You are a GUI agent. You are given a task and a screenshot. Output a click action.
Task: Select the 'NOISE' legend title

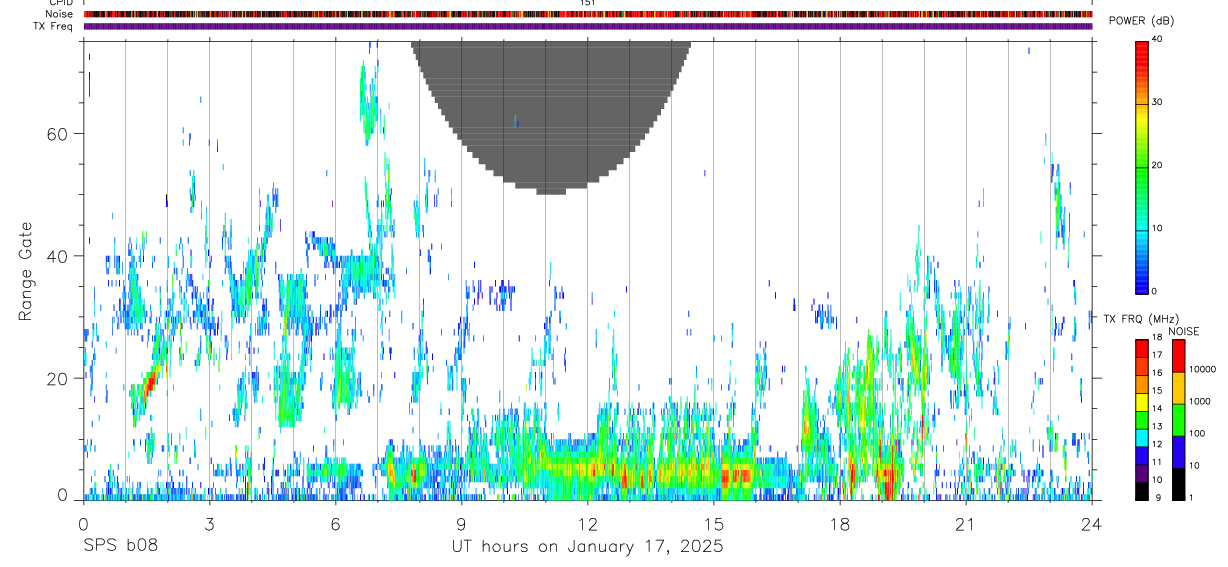pyautogui.click(x=1183, y=331)
